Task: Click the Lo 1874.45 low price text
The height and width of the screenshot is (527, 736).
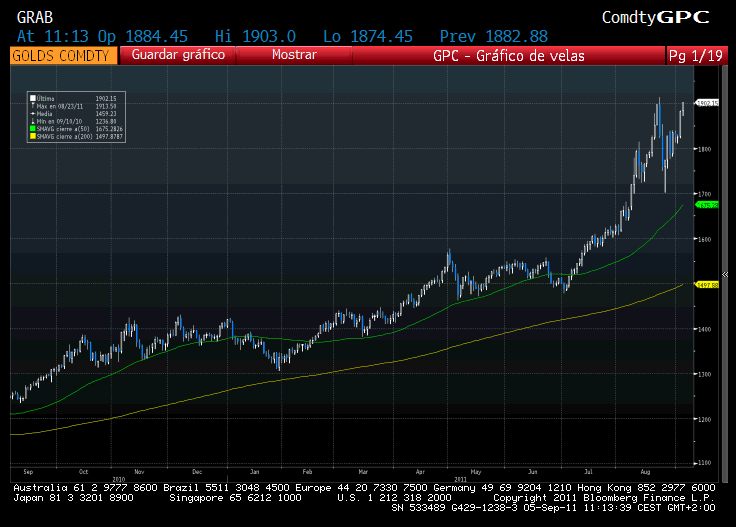Action: tap(368, 37)
